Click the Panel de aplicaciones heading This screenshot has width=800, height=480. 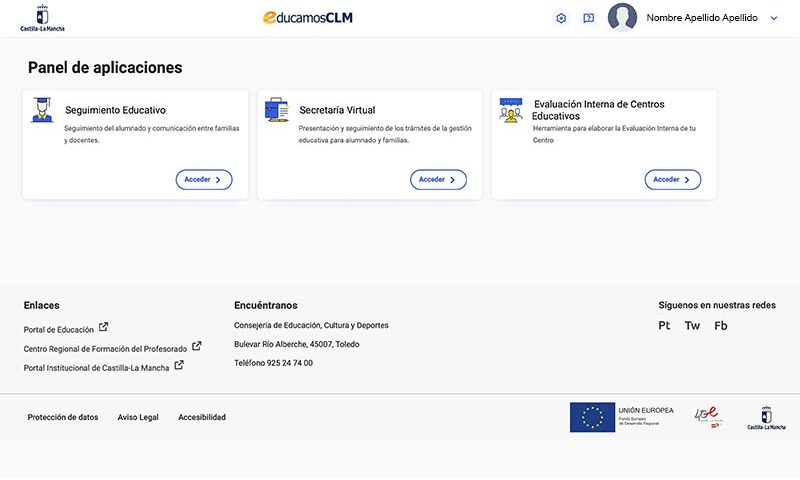click(x=105, y=67)
